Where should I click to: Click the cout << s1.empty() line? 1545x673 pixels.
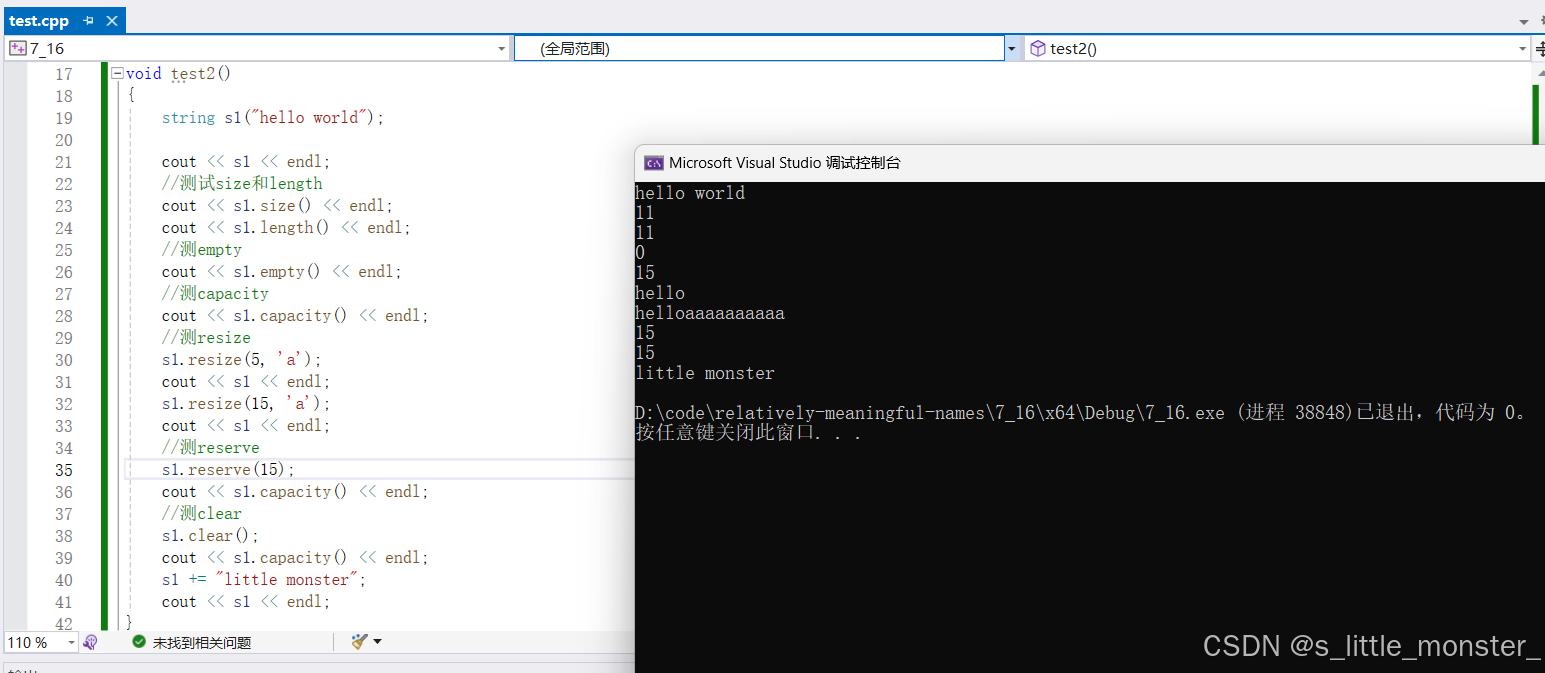coord(282,272)
